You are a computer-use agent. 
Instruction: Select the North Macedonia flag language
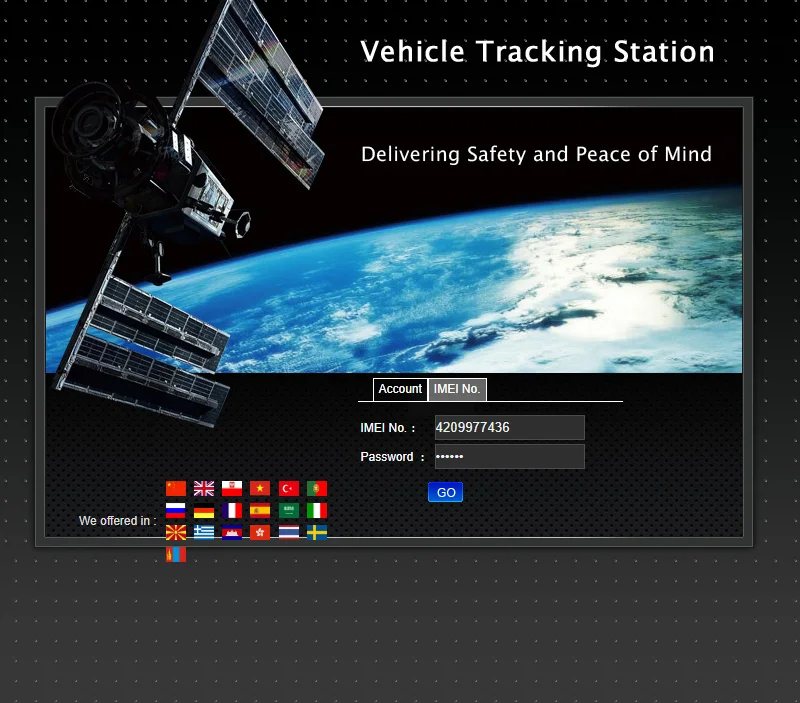pyautogui.click(x=176, y=533)
